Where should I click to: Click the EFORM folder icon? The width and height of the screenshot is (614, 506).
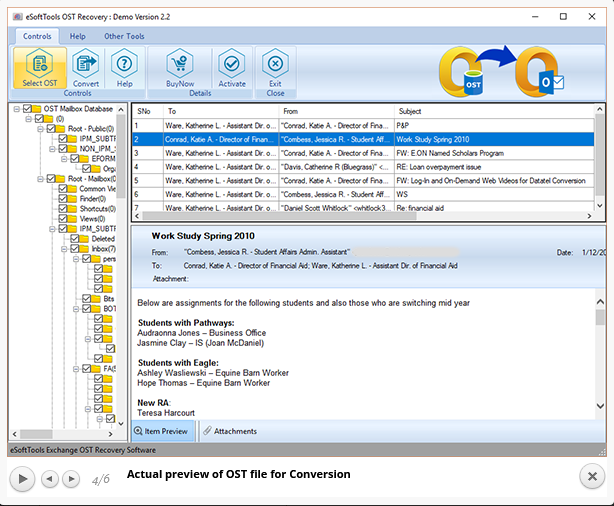[x=85, y=159]
